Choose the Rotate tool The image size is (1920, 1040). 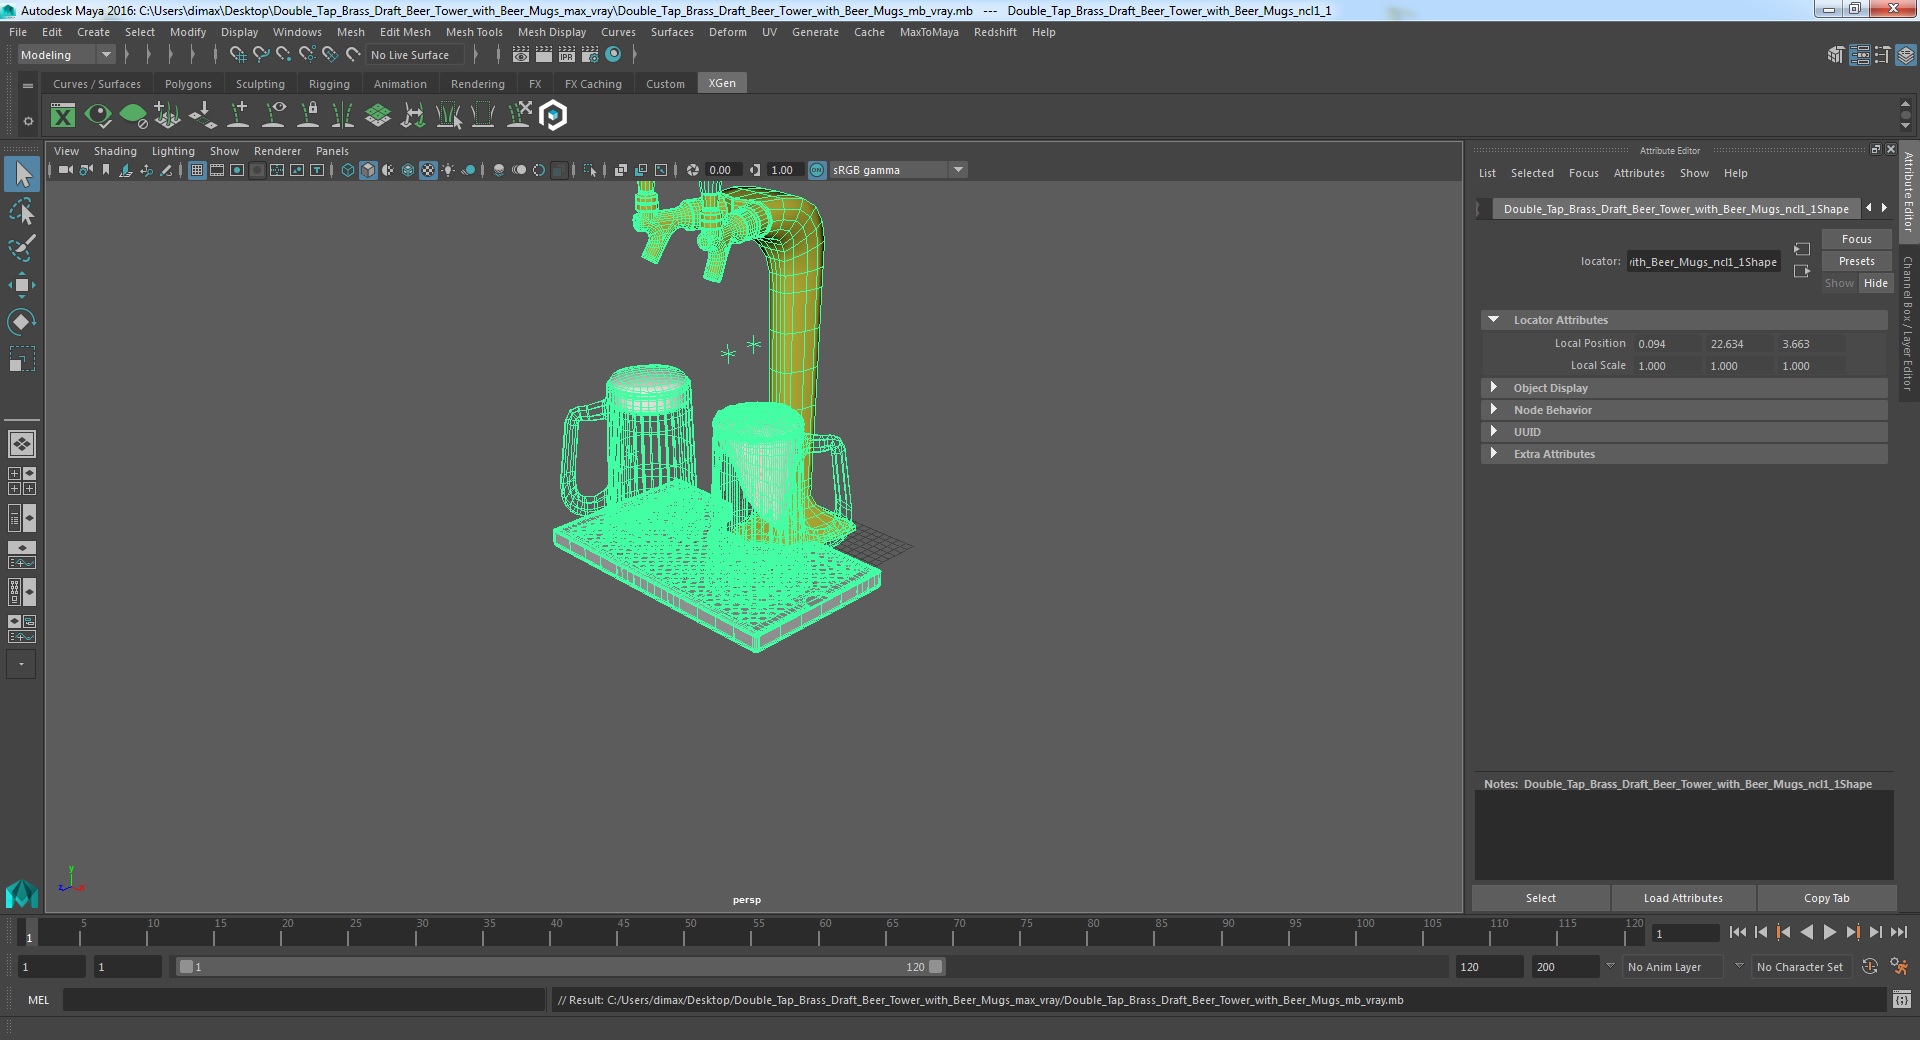pos(22,321)
